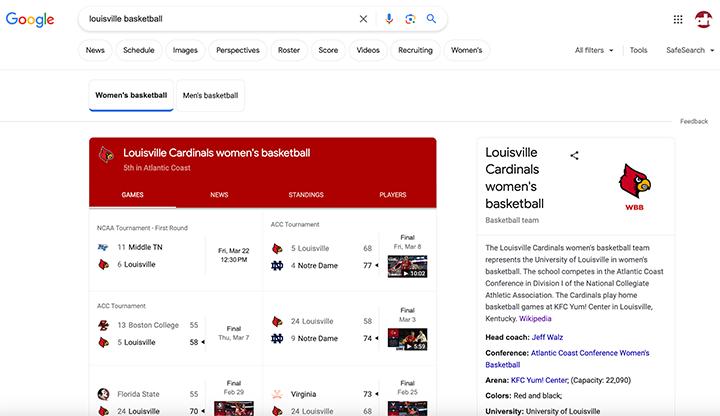Screen dimensions: 720x416
Task: Select the Videos filter chip
Action: click(x=368, y=50)
